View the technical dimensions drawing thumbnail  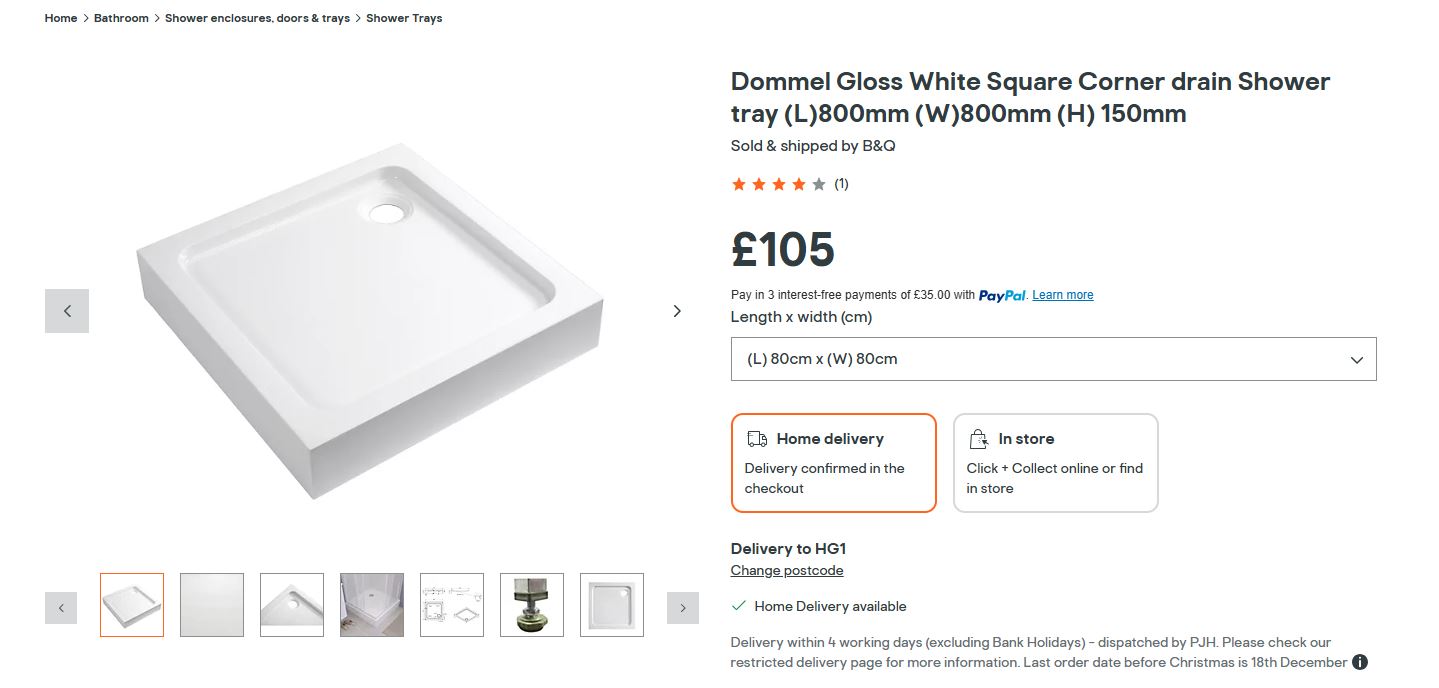pos(452,605)
